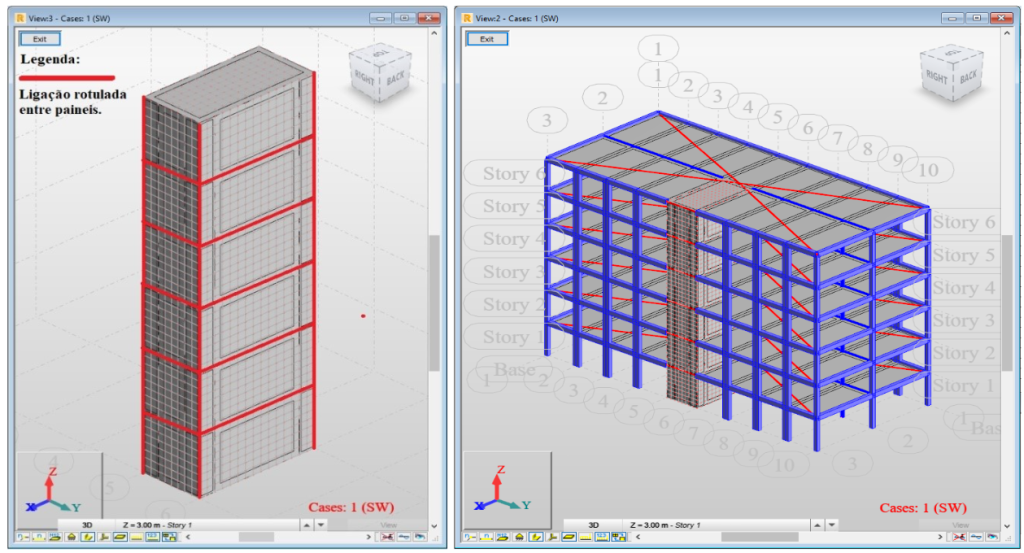The image size is (1024, 553).
Task: Toggle bar numbers icon in View:3 toolbar
Action: coord(39,537)
